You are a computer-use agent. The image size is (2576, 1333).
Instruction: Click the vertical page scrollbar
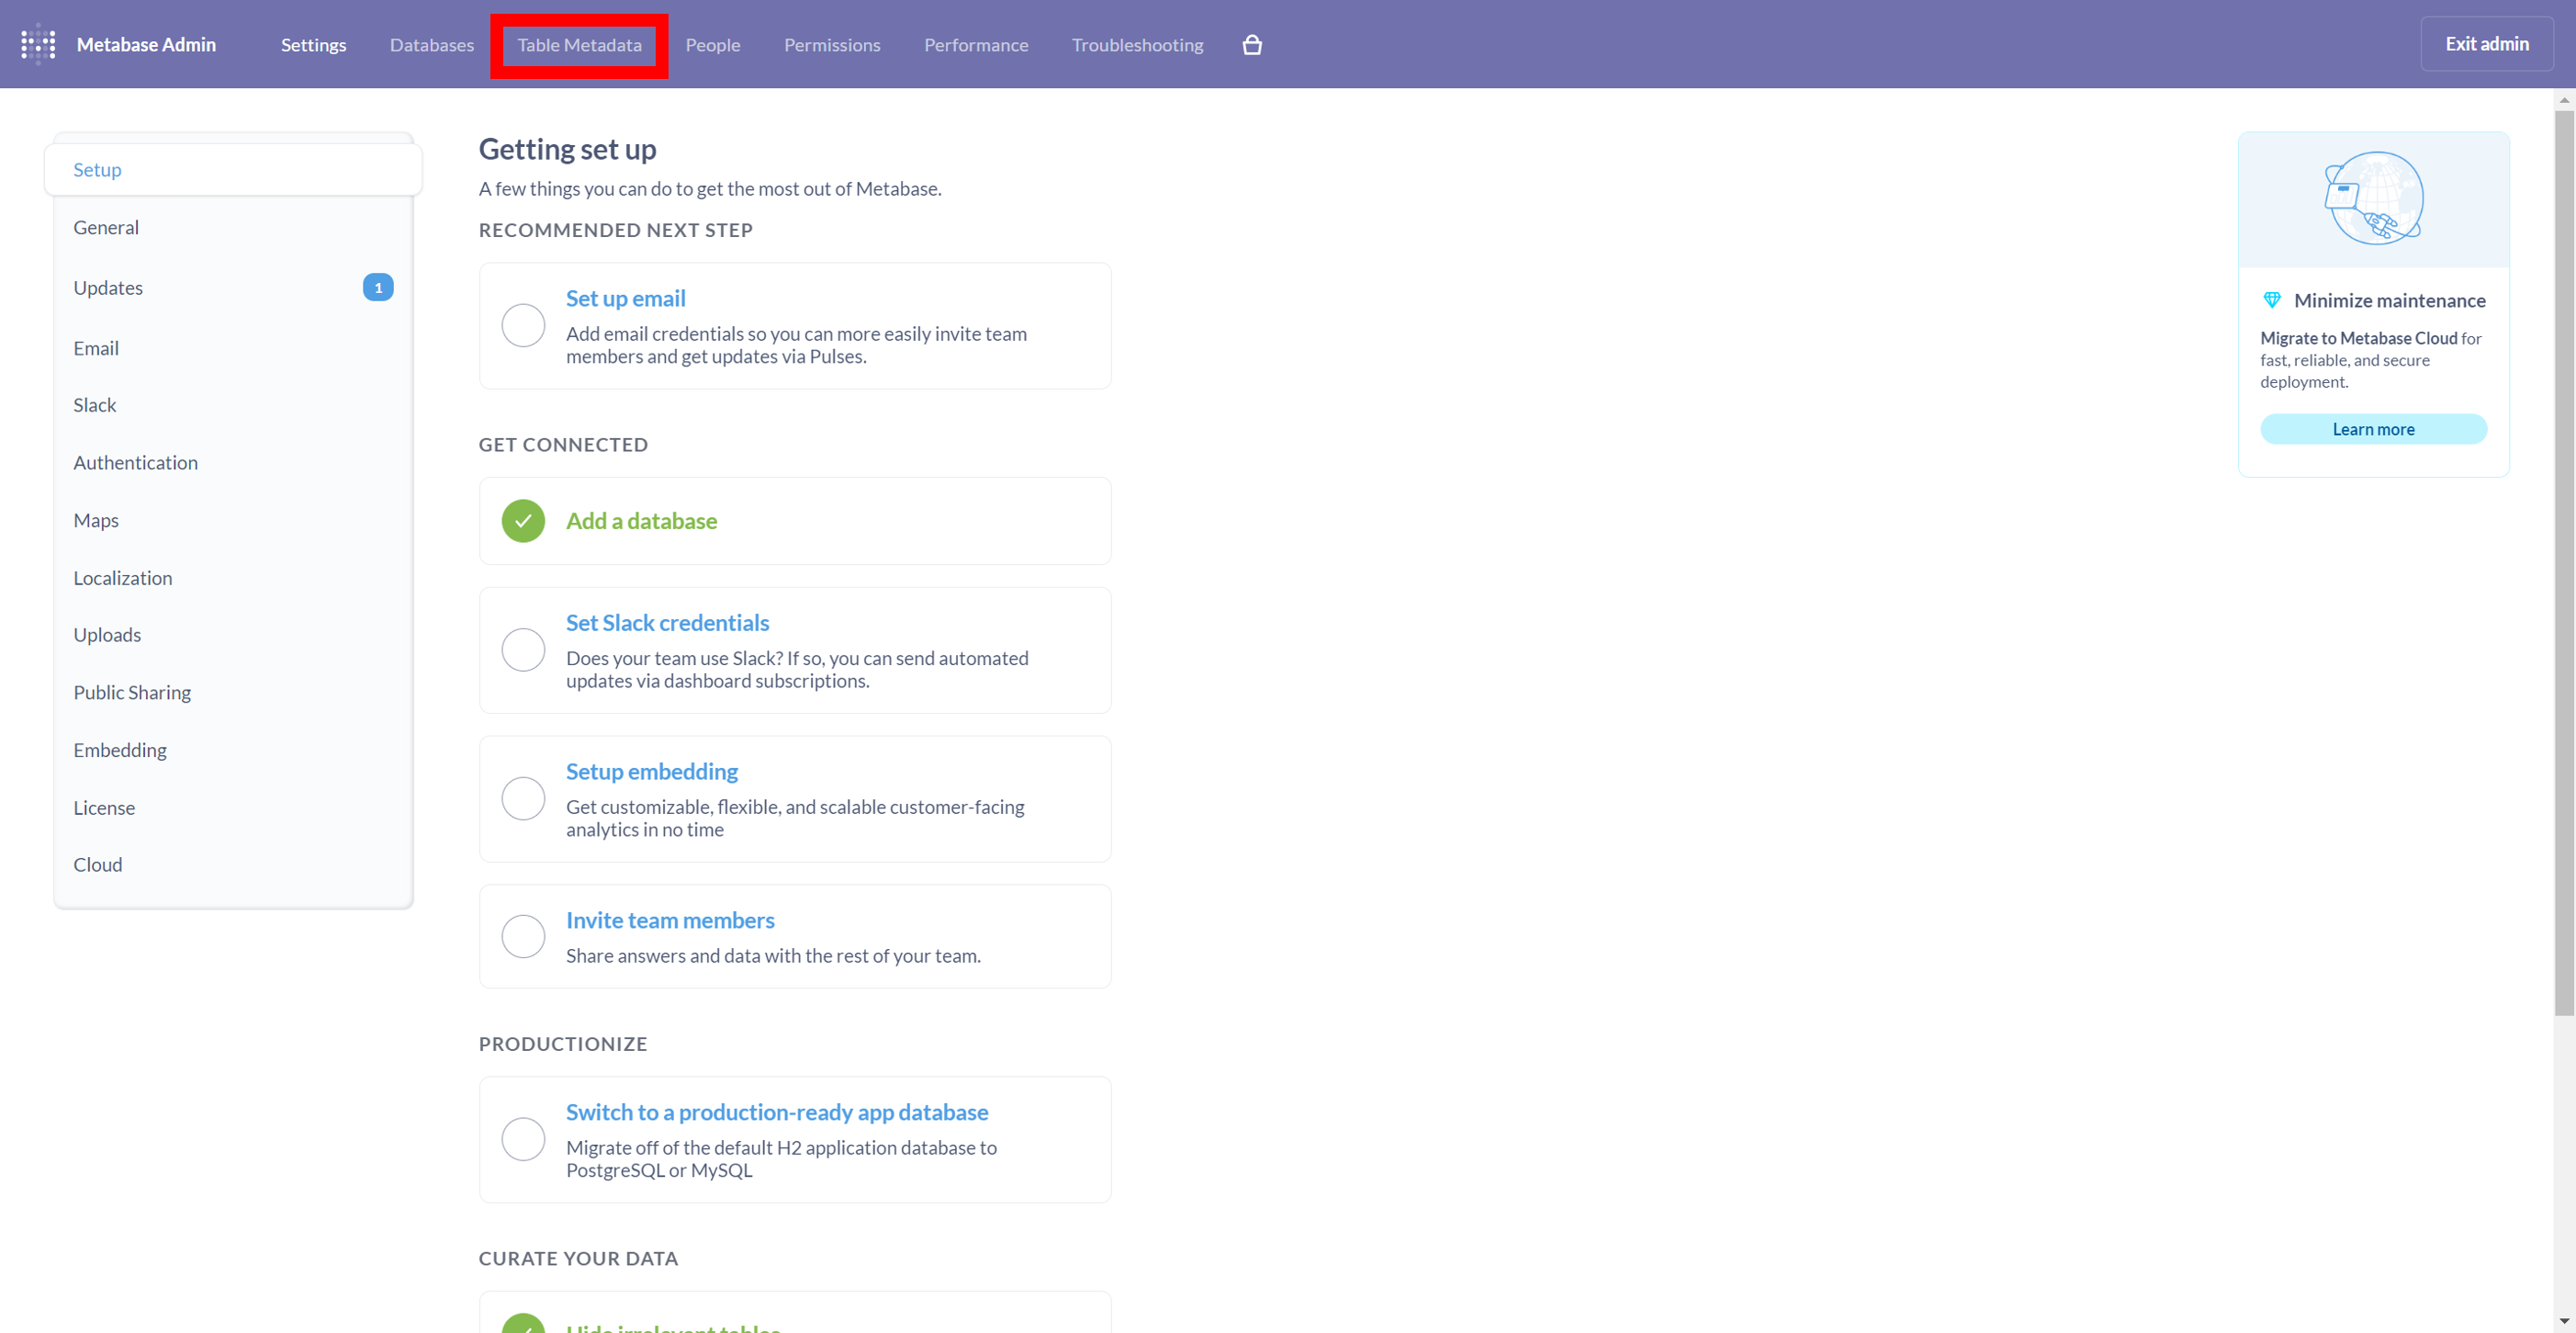coord(2564,562)
